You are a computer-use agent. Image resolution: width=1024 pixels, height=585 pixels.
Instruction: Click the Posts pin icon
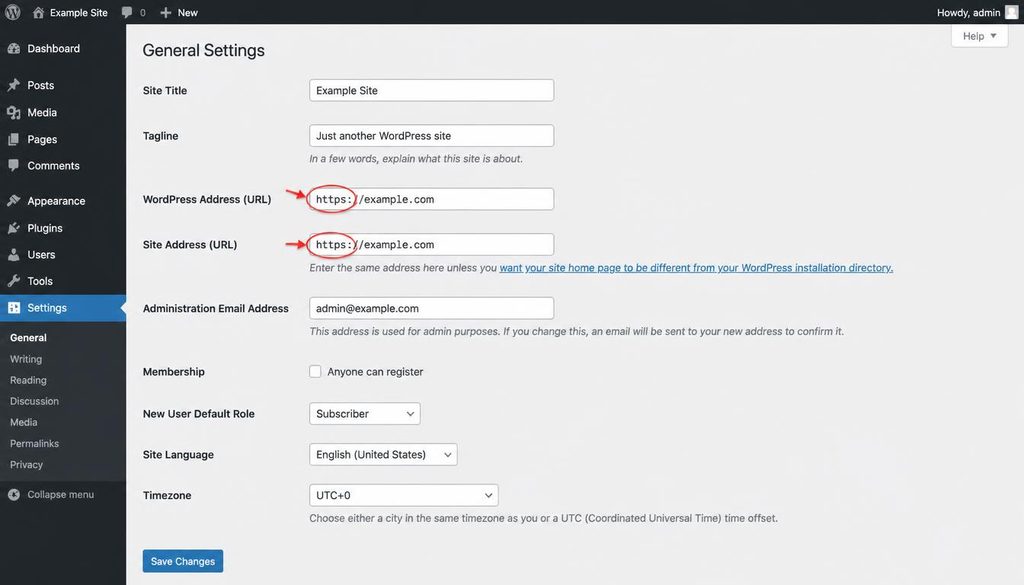point(14,86)
